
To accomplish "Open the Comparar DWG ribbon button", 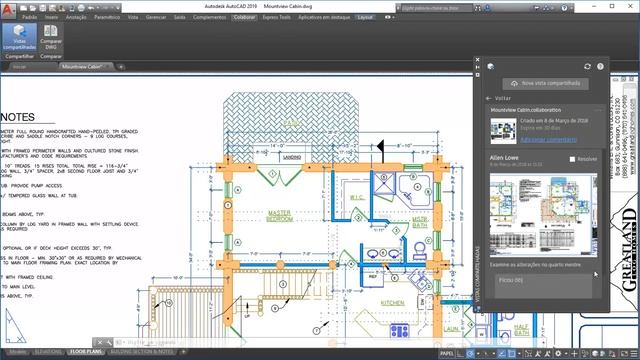I will 51,37.
